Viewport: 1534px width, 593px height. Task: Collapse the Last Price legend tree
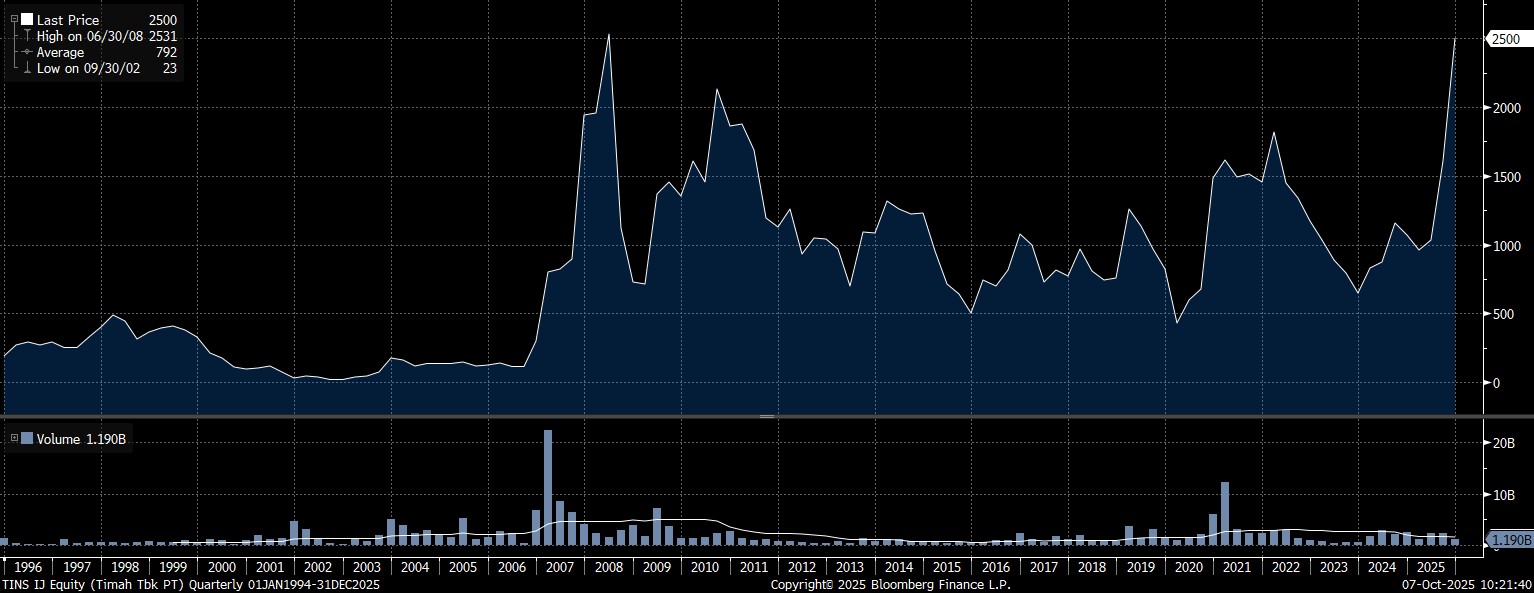pos(14,19)
